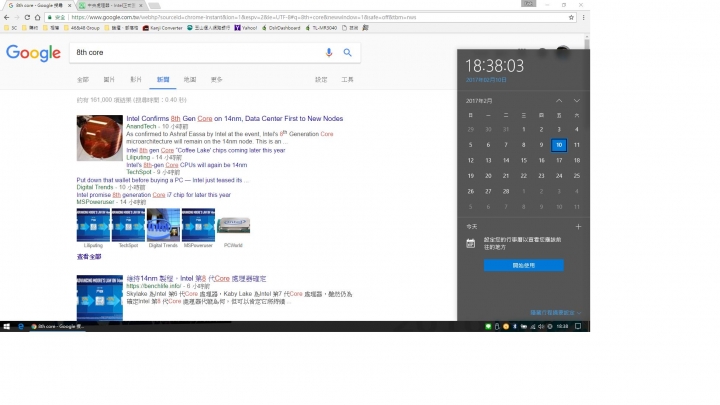Click 8th core Chrome taskbar button
This screenshot has height=405, width=720.
pyautogui.click(x=58, y=326)
